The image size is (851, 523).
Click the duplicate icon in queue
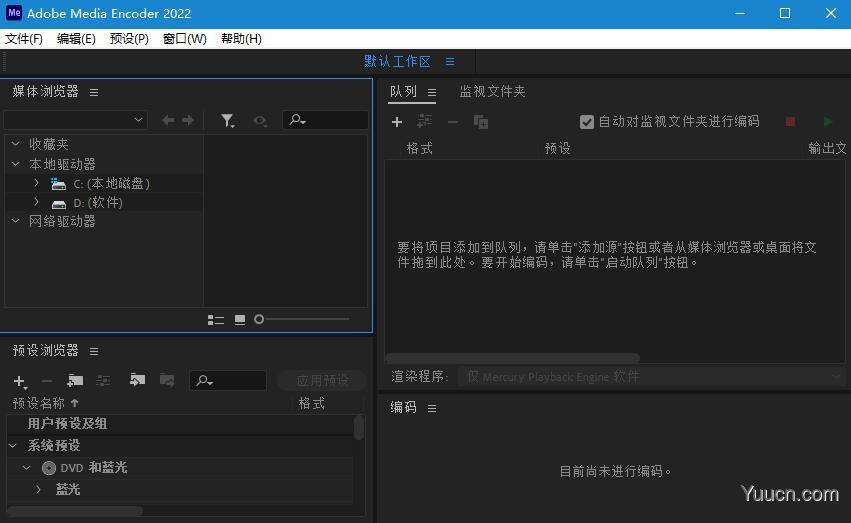click(481, 122)
